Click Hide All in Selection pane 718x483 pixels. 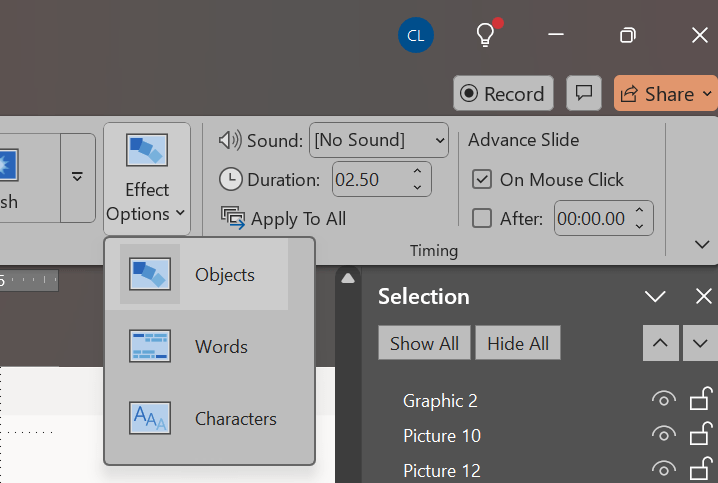pos(518,343)
